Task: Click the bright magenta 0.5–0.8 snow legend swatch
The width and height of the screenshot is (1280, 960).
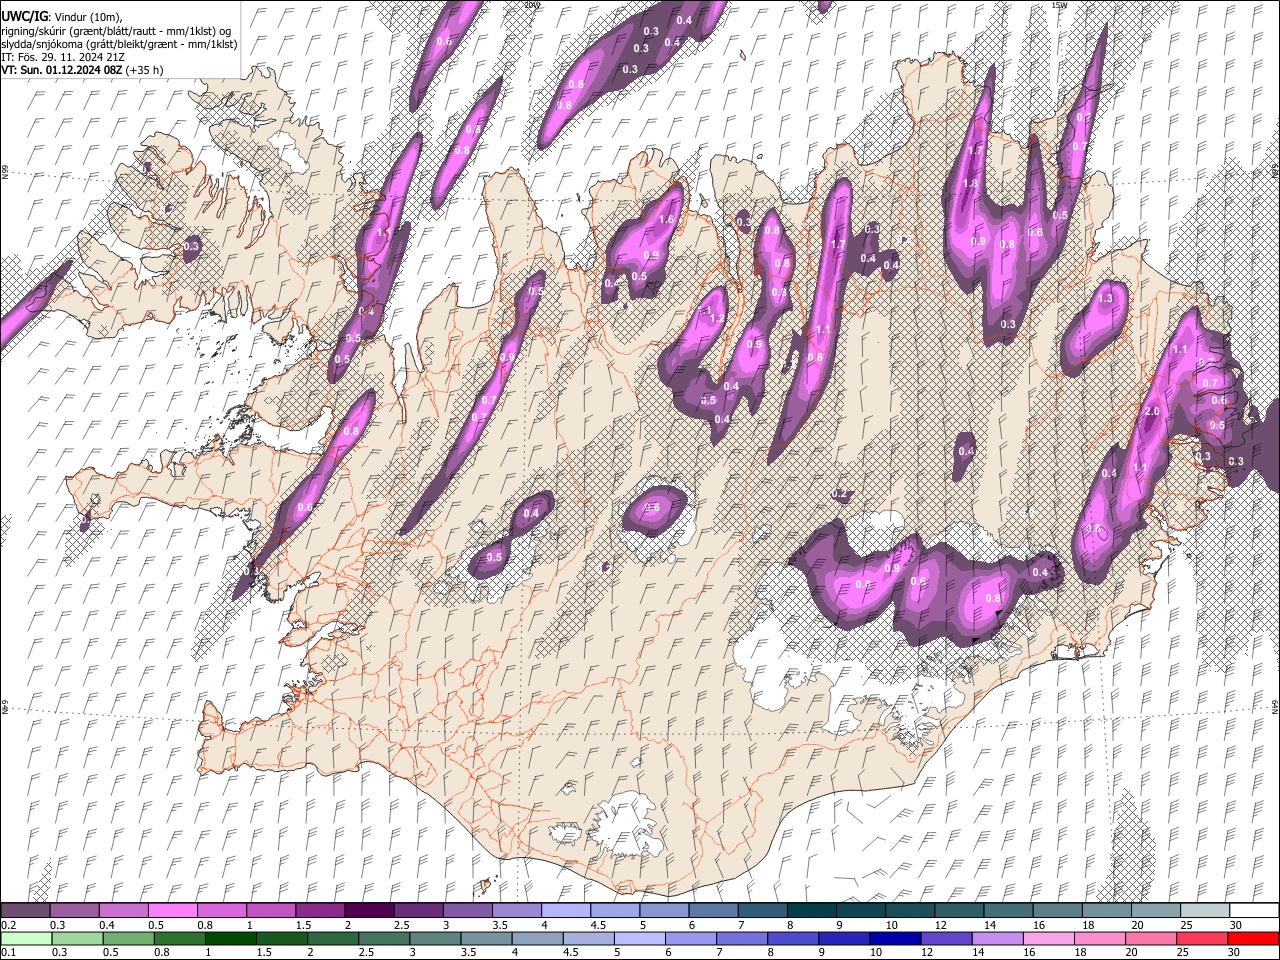Action: point(172,910)
